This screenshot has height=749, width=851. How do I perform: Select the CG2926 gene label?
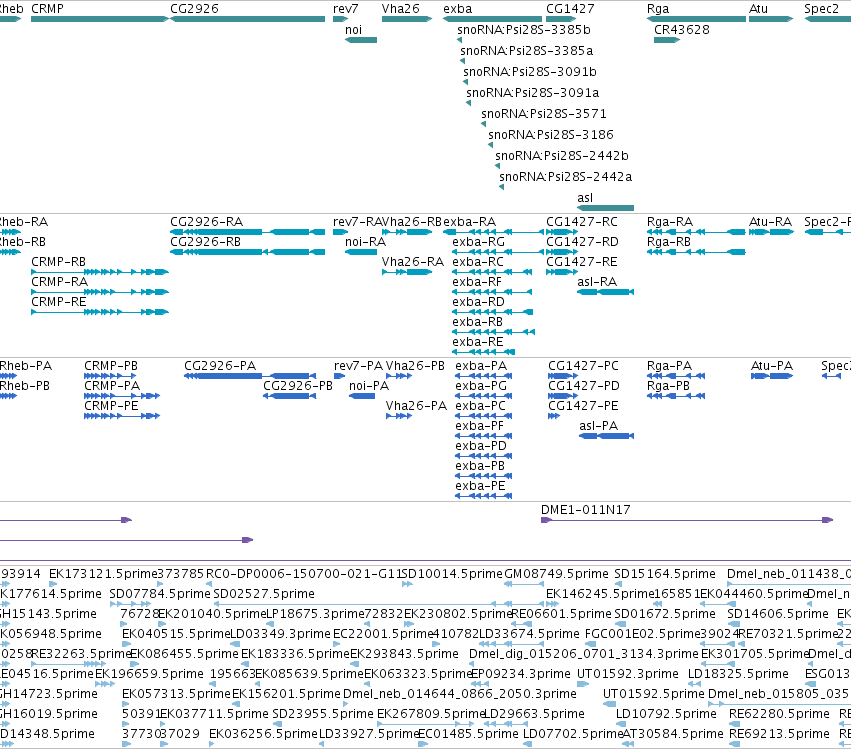(194, 9)
